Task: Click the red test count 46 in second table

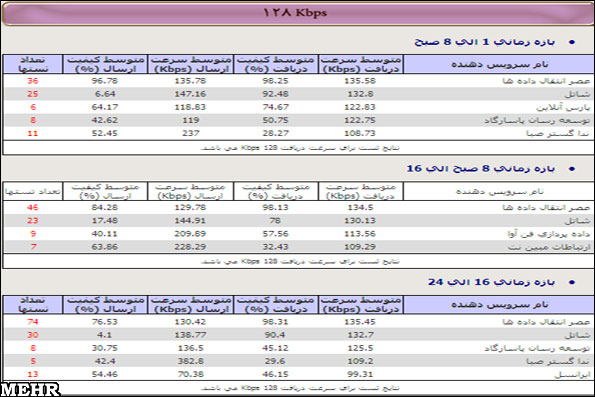Action: pyautogui.click(x=33, y=208)
